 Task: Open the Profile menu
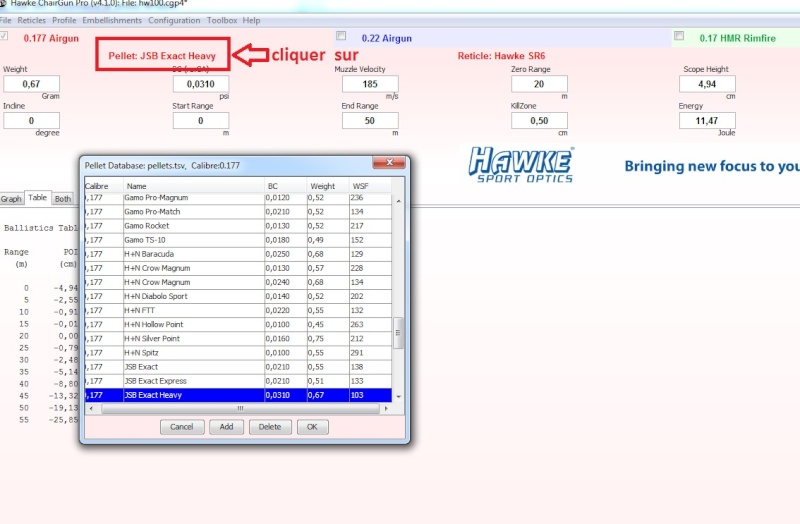point(64,20)
